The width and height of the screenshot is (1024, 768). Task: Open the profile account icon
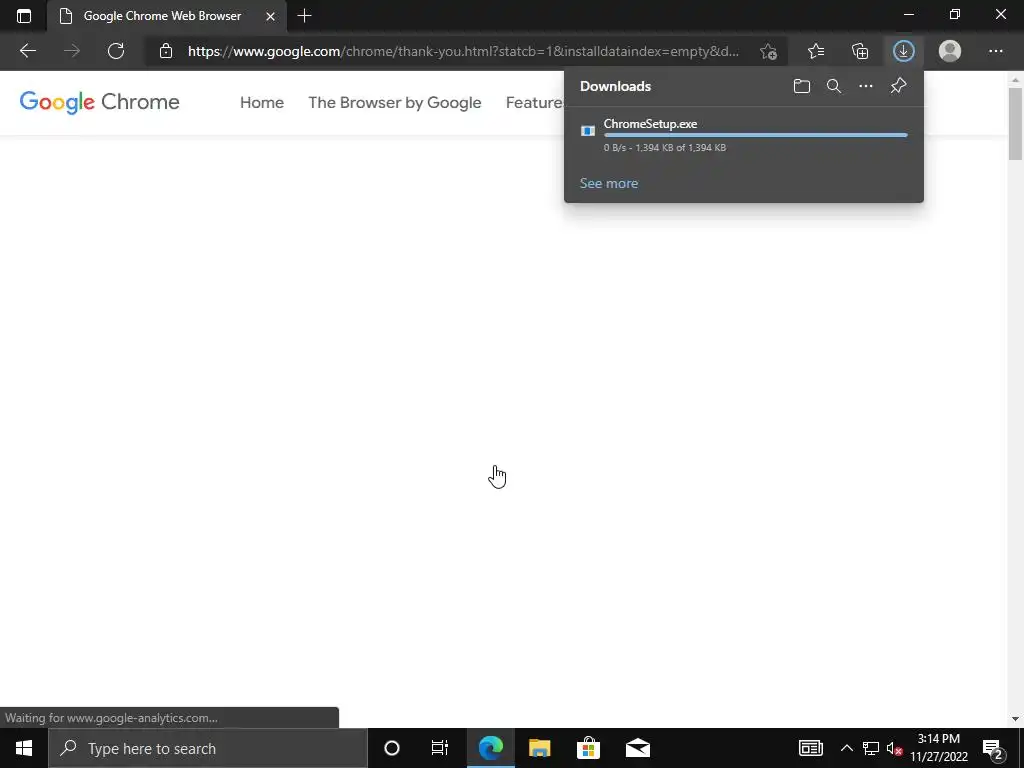(x=950, y=51)
